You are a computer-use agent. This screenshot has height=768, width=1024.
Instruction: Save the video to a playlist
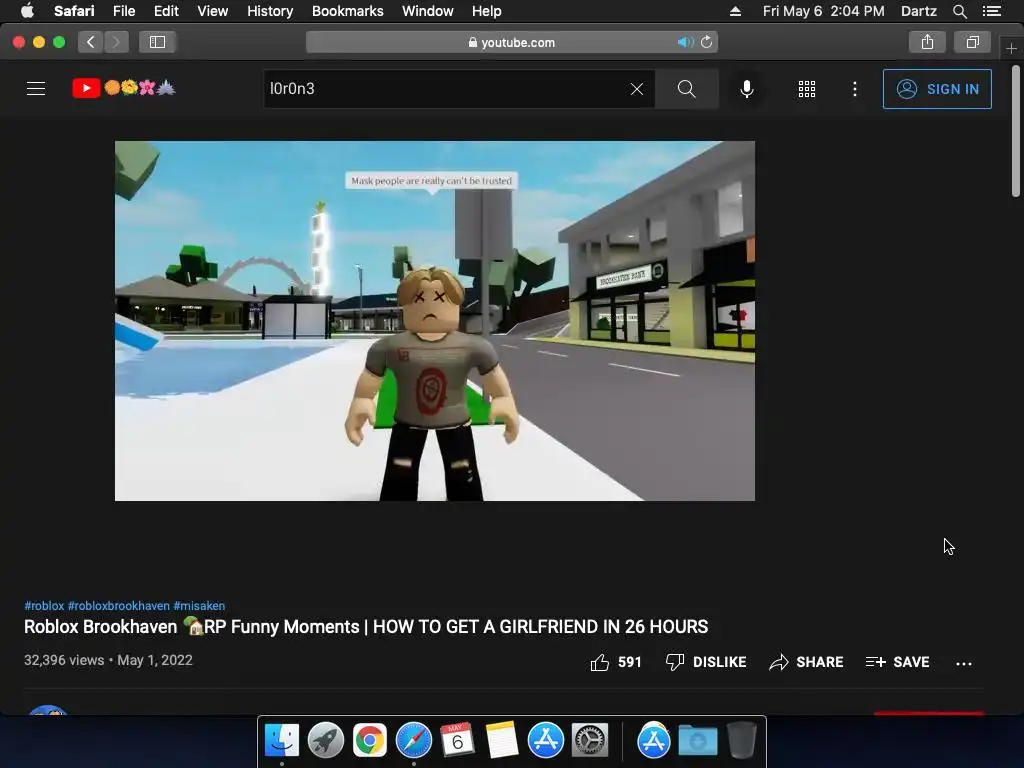(897, 662)
